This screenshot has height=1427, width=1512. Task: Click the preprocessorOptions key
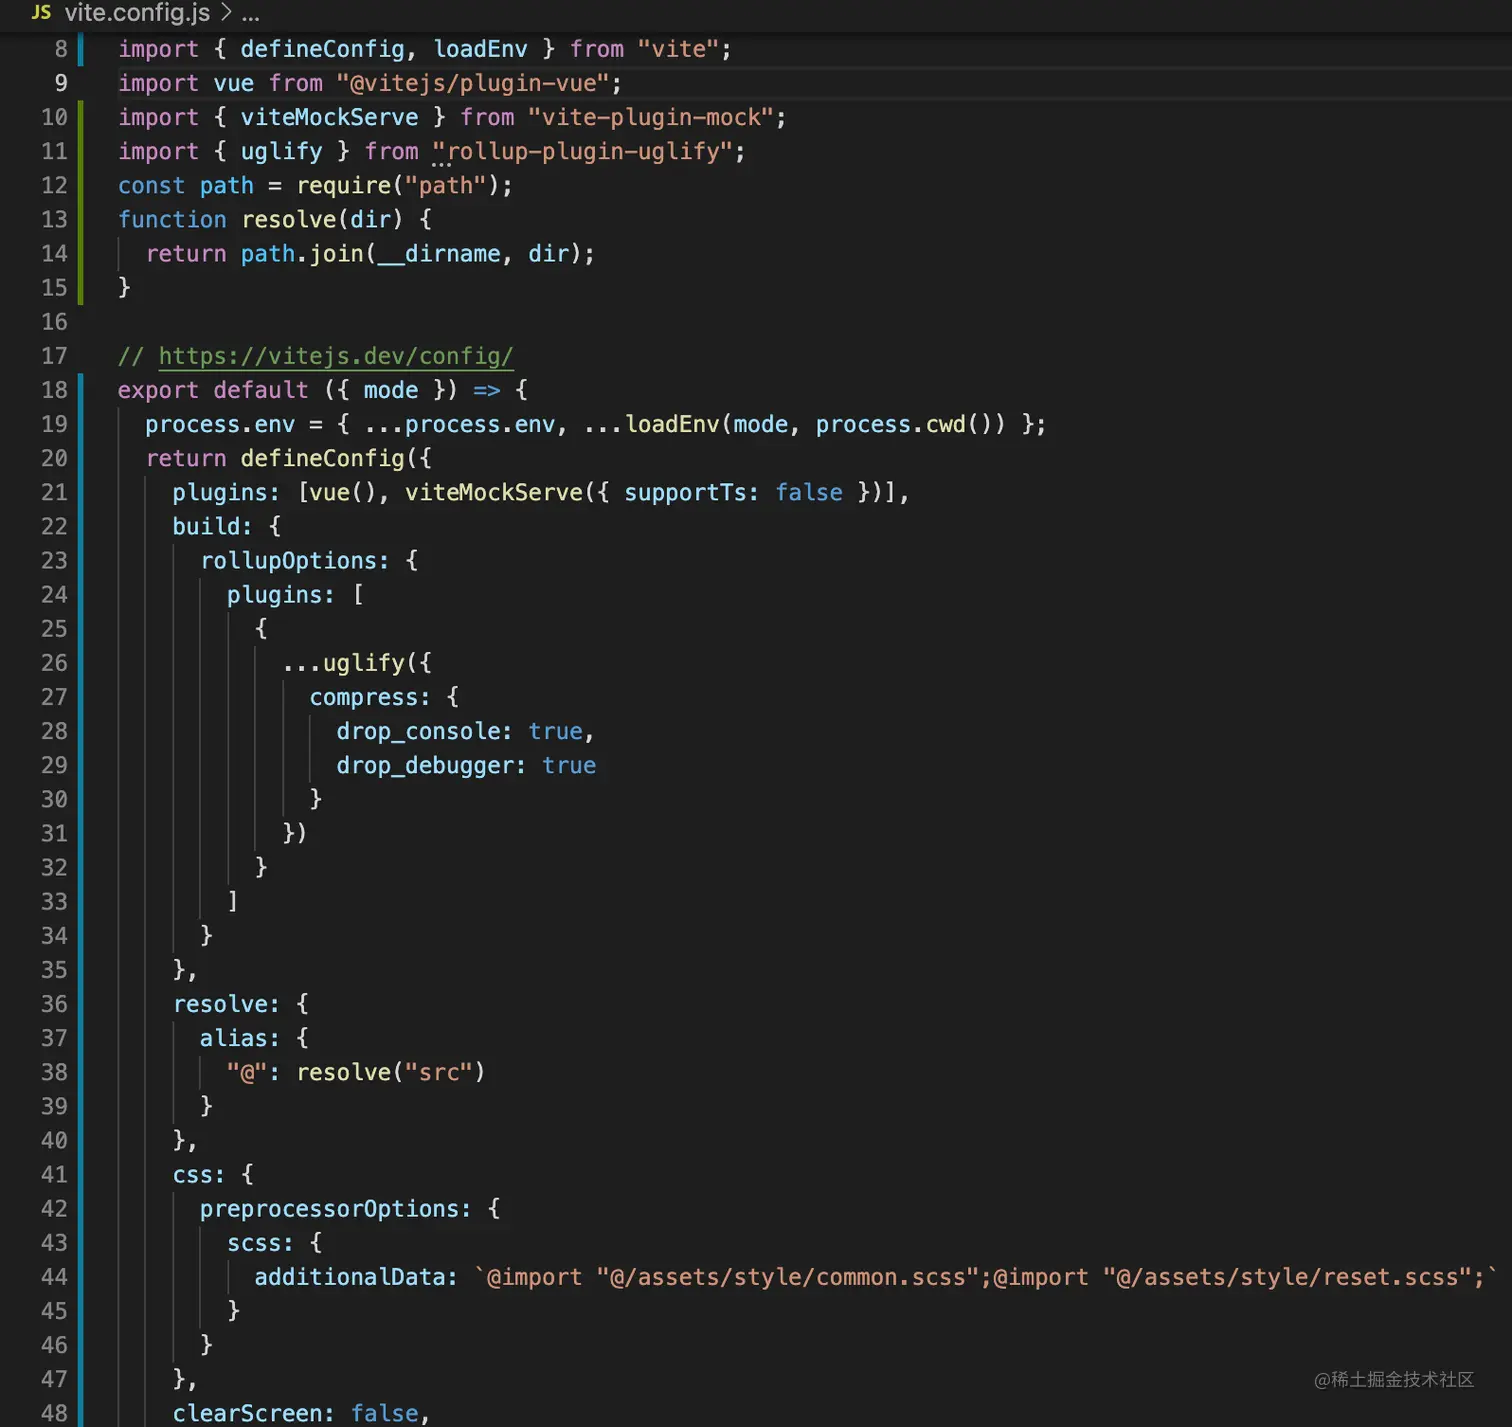tap(329, 1209)
